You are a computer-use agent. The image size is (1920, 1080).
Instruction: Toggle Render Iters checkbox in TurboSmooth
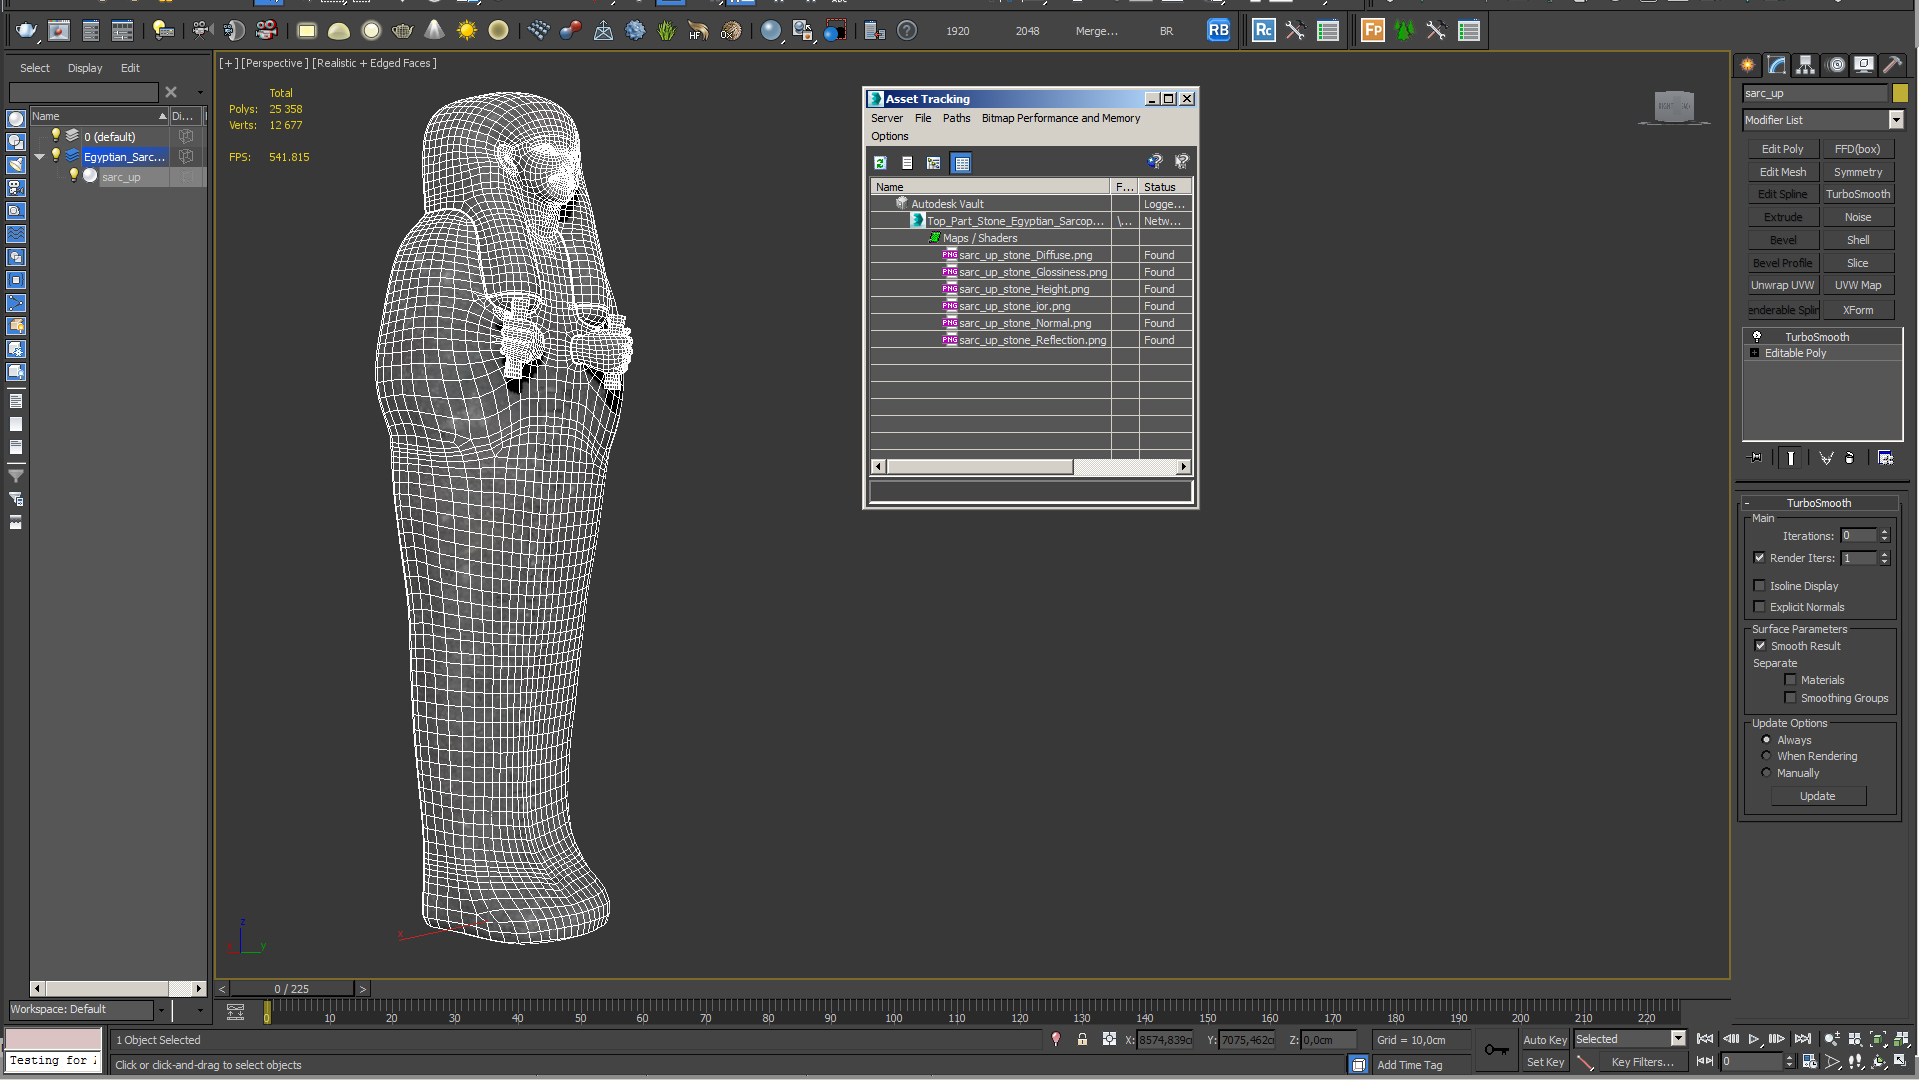click(x=1759, y=558)
